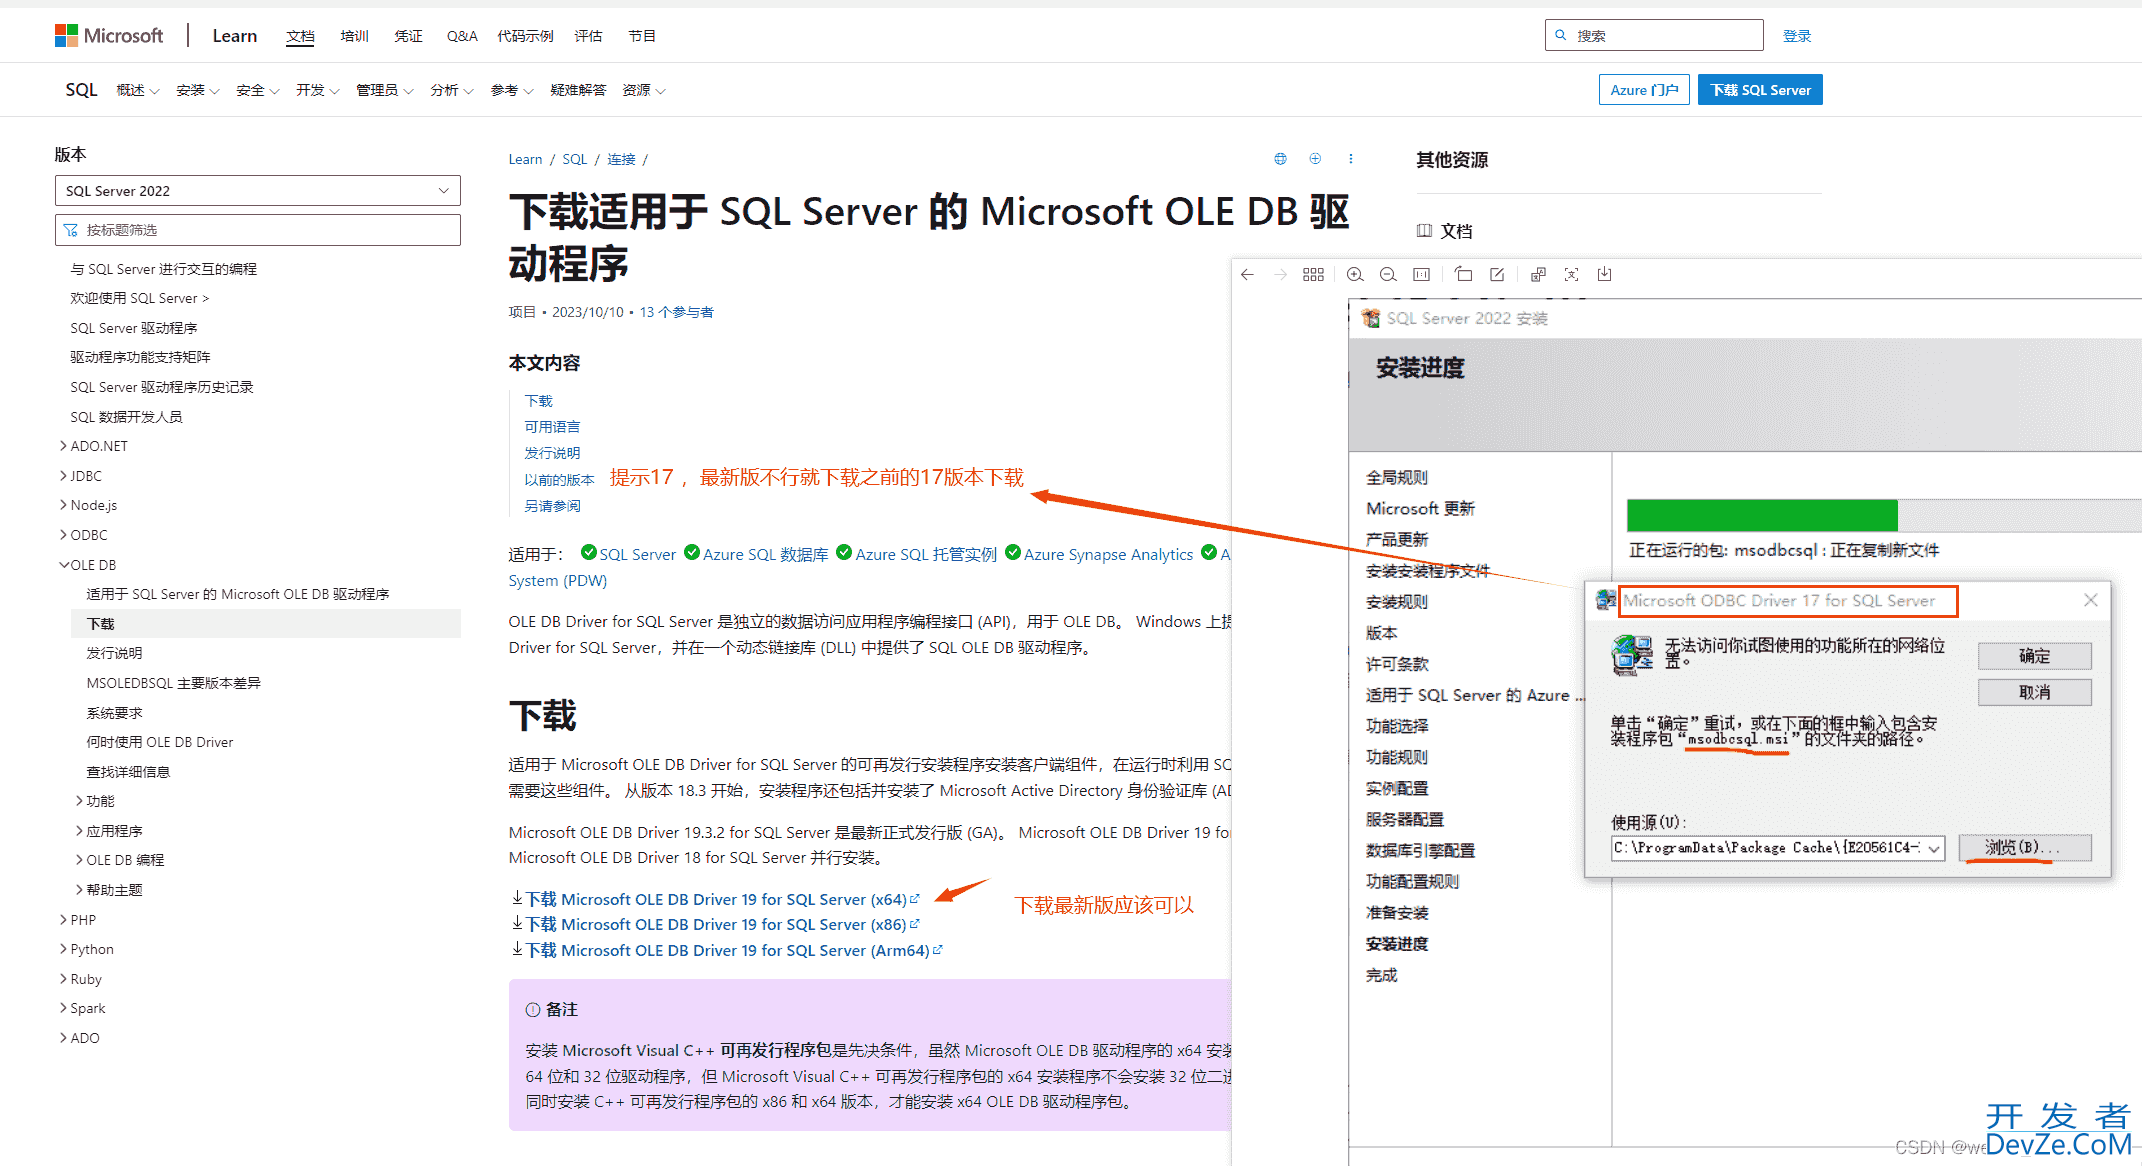Screen dimensions: 2142x1166
Task: Open the 使用源 path dropdown
Action: (1934, 849)
